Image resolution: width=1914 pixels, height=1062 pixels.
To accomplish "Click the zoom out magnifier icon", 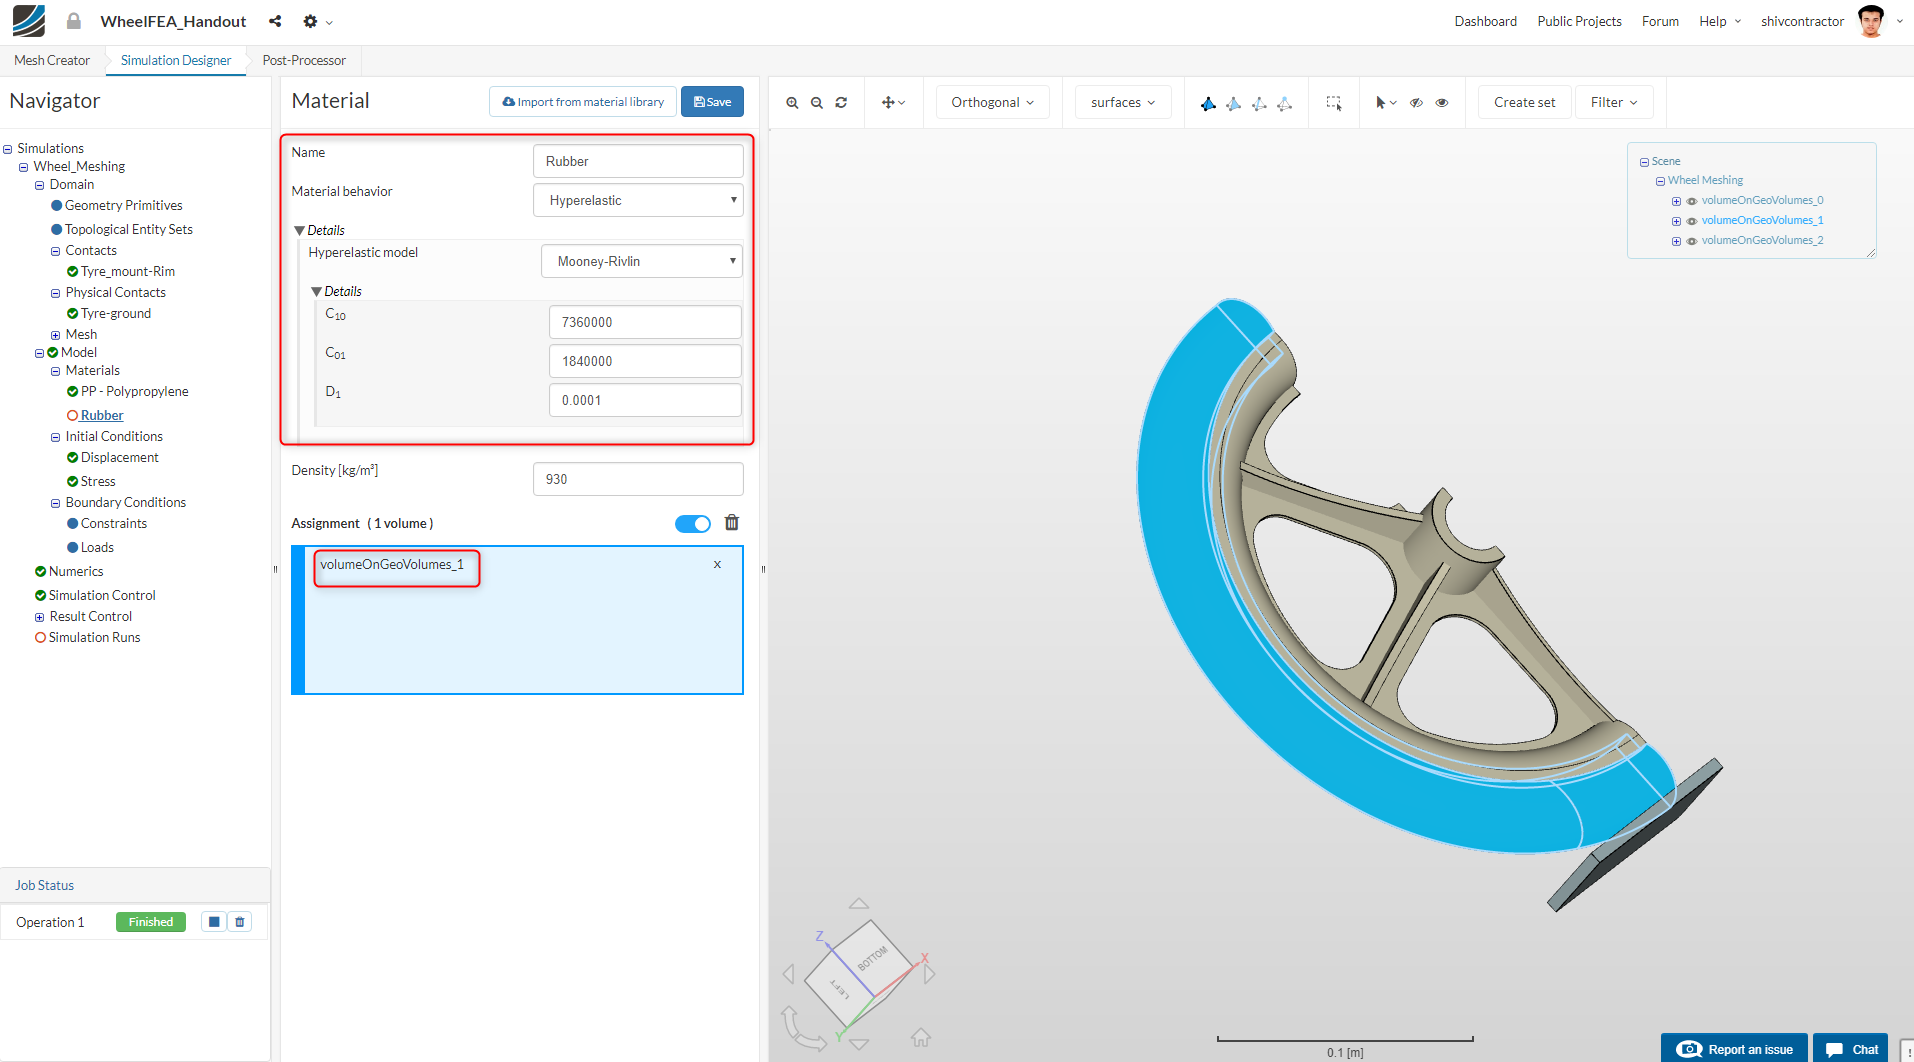I will [x=817, y=103].
